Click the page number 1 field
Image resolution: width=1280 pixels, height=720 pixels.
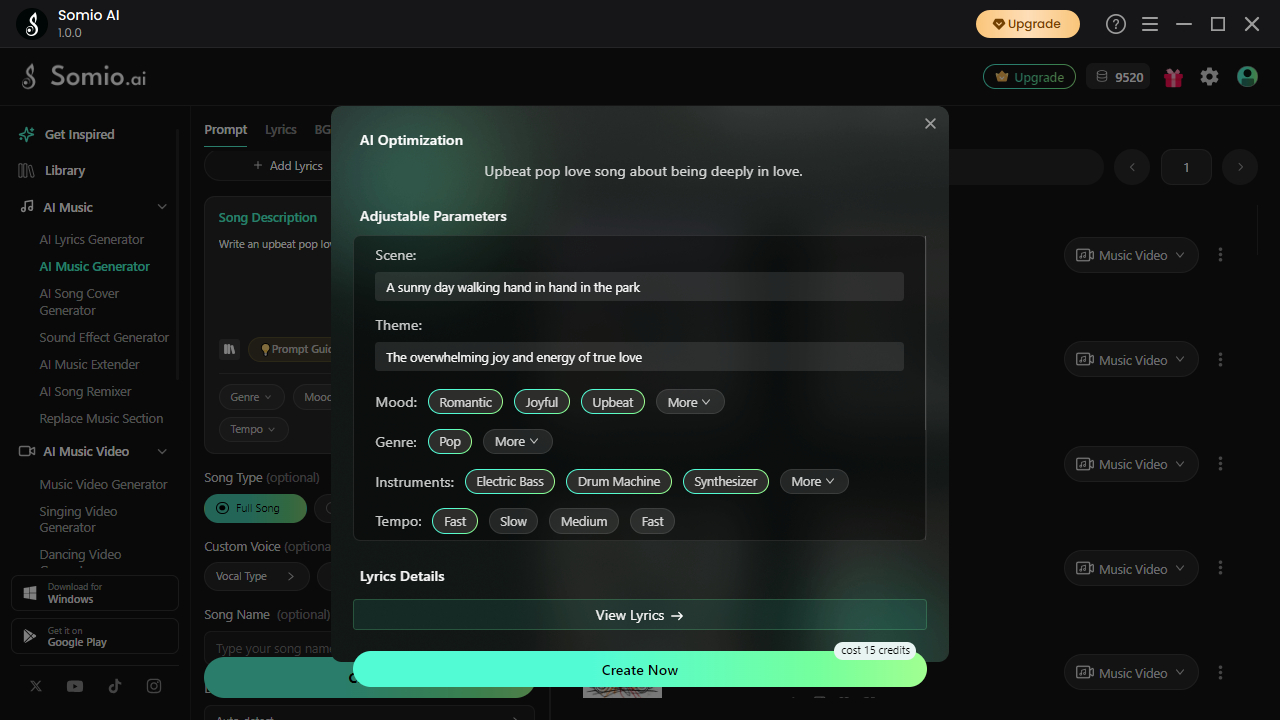1186,167
